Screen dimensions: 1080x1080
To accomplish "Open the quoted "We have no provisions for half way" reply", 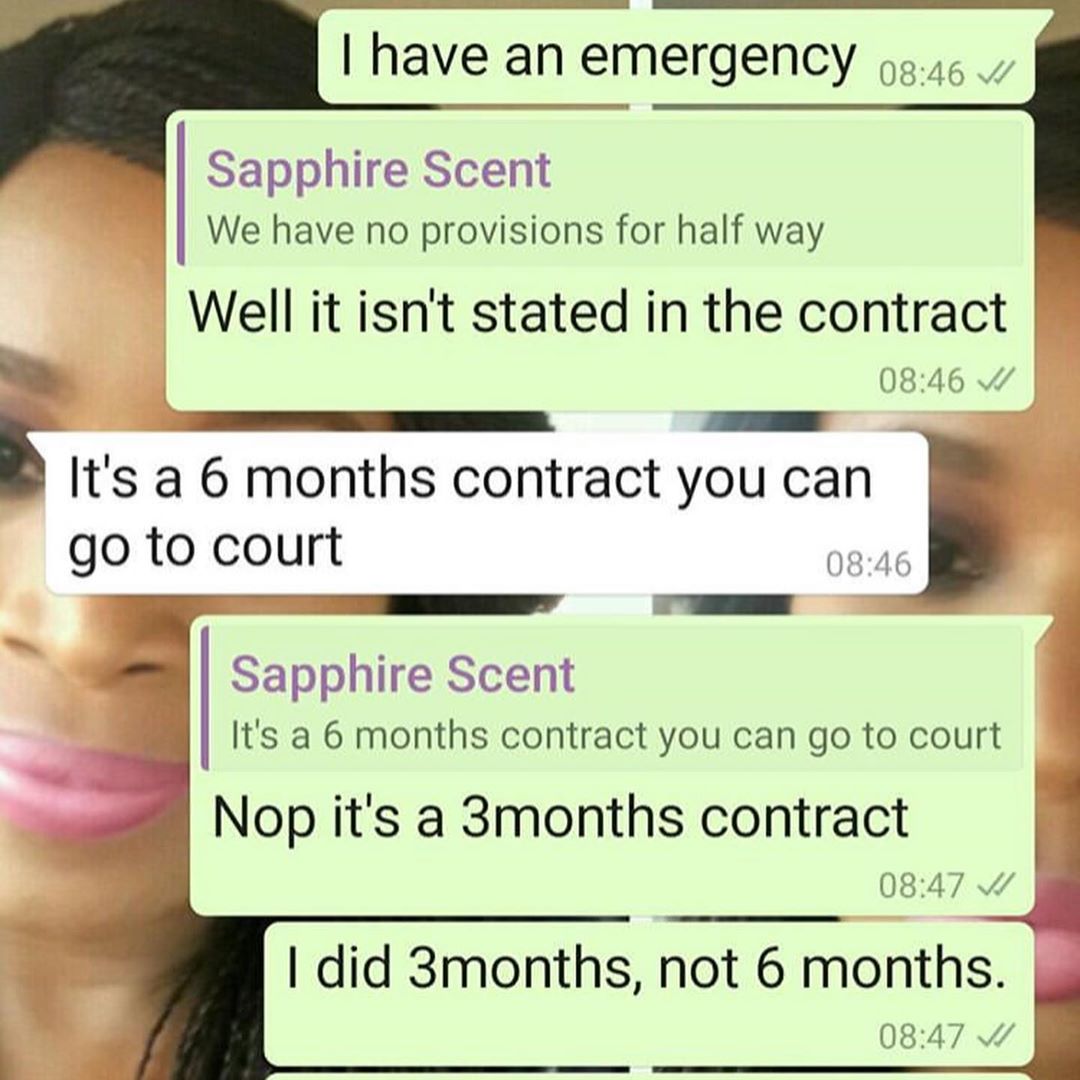I will (600, 193).
